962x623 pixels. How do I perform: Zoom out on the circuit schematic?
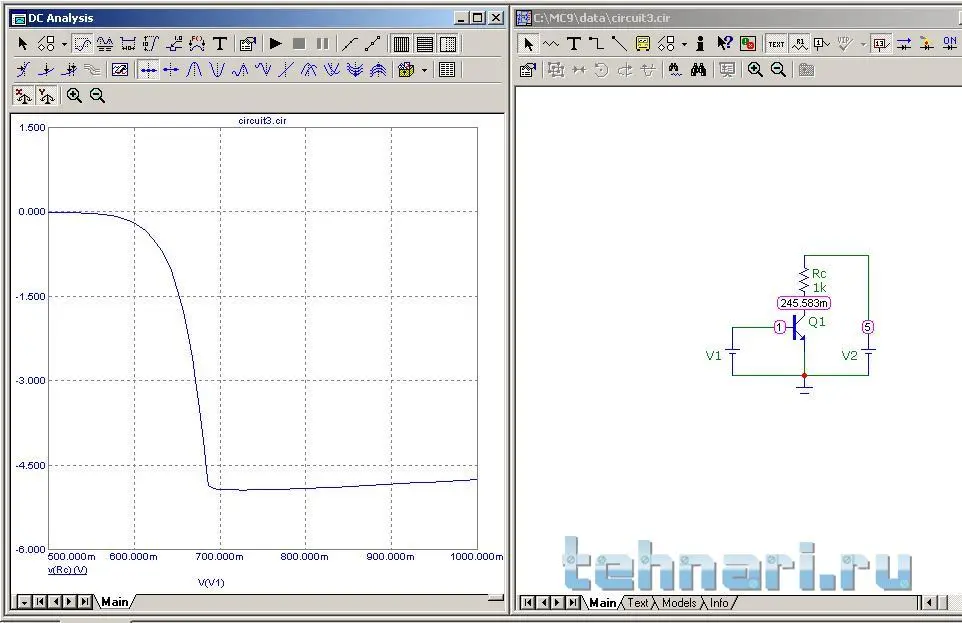pos(778,70)
